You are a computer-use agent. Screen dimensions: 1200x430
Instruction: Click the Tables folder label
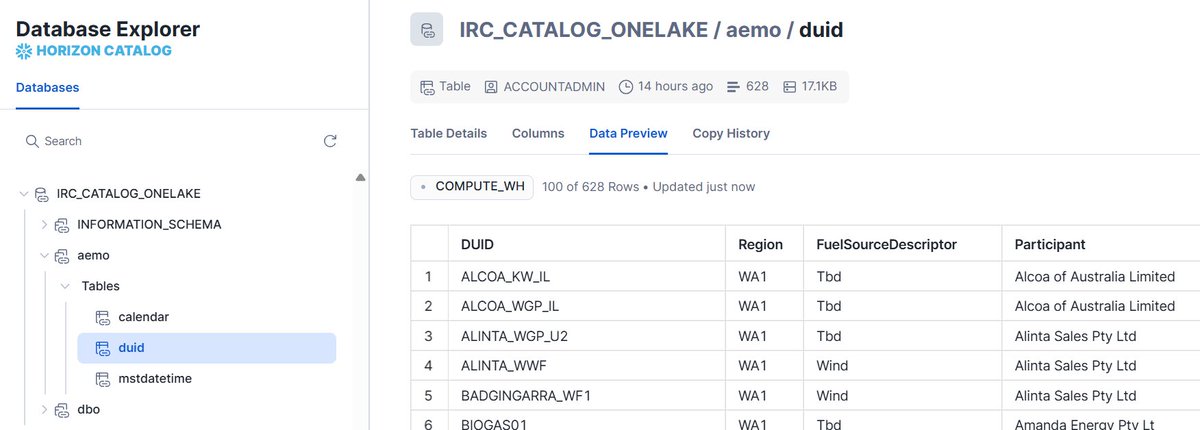pyautogui.click(x=100, y=286)
